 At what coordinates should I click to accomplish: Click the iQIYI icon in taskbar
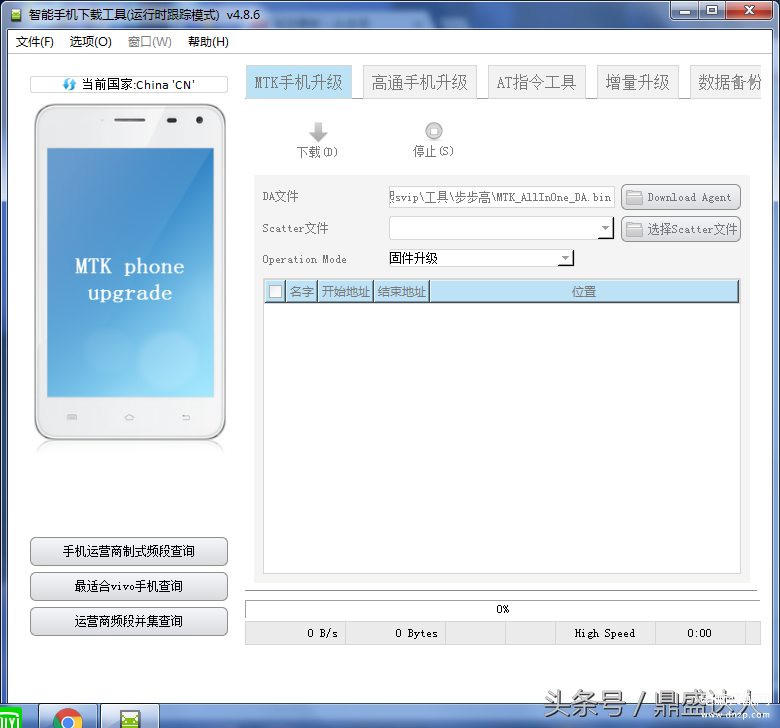(x=10, y=718)
